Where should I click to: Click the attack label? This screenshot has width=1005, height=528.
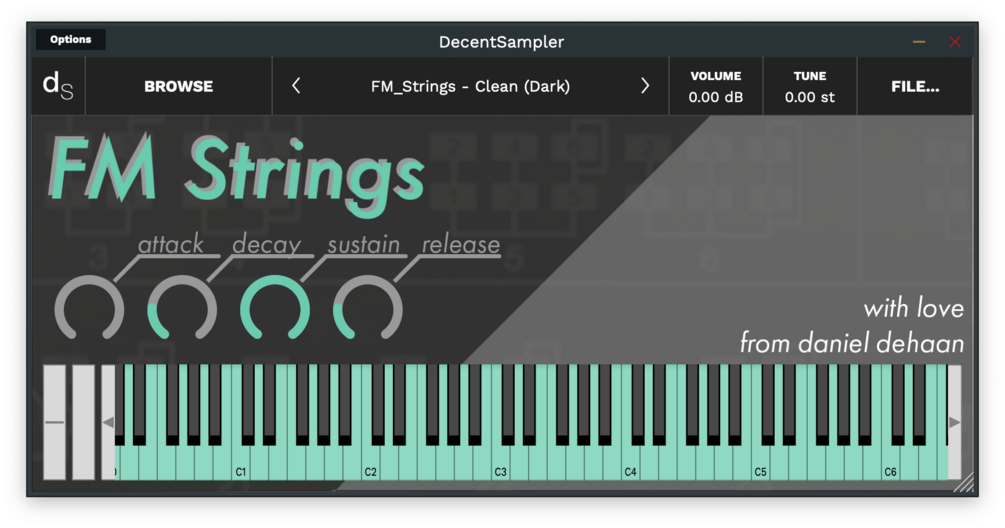point(170,244)
